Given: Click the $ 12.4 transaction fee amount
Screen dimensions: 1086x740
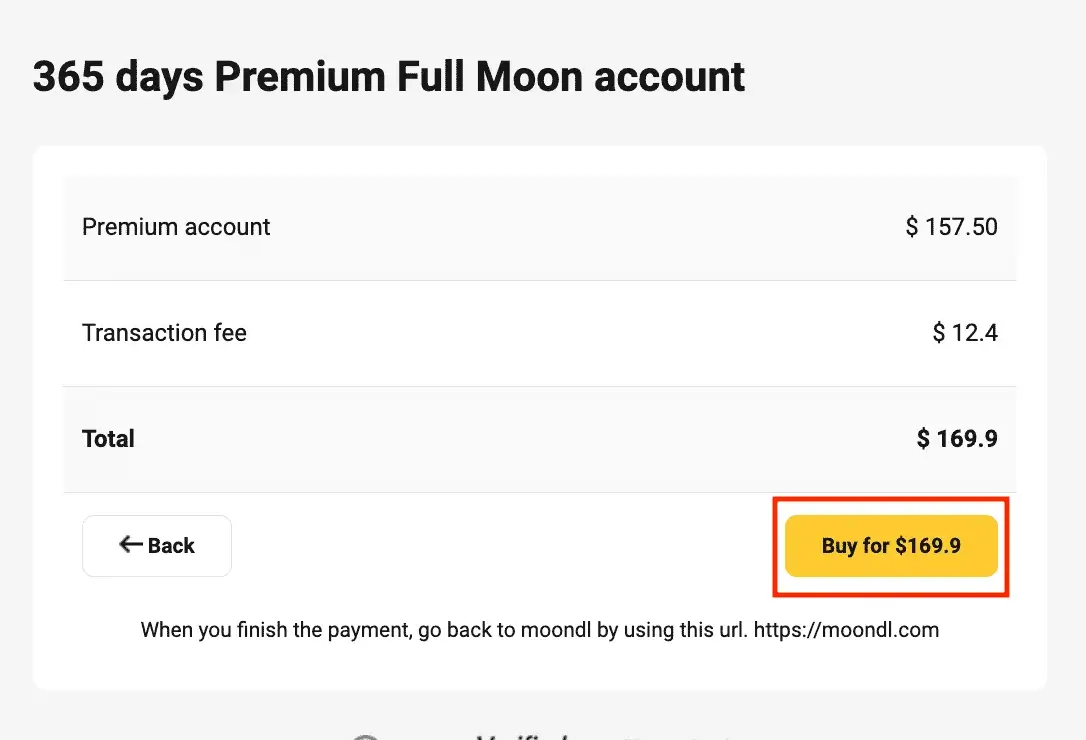Looking at the screenshot, I should [x=965, y=333].
